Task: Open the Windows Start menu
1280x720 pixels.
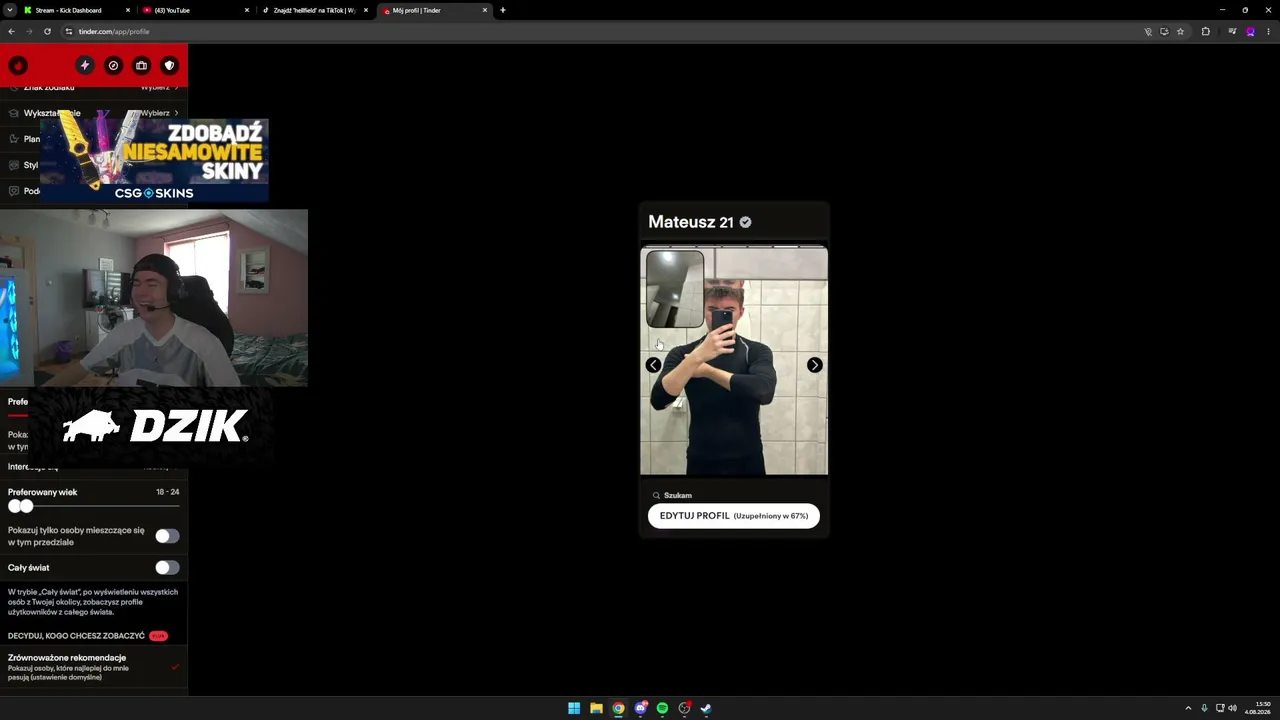Action: (574, 708)
